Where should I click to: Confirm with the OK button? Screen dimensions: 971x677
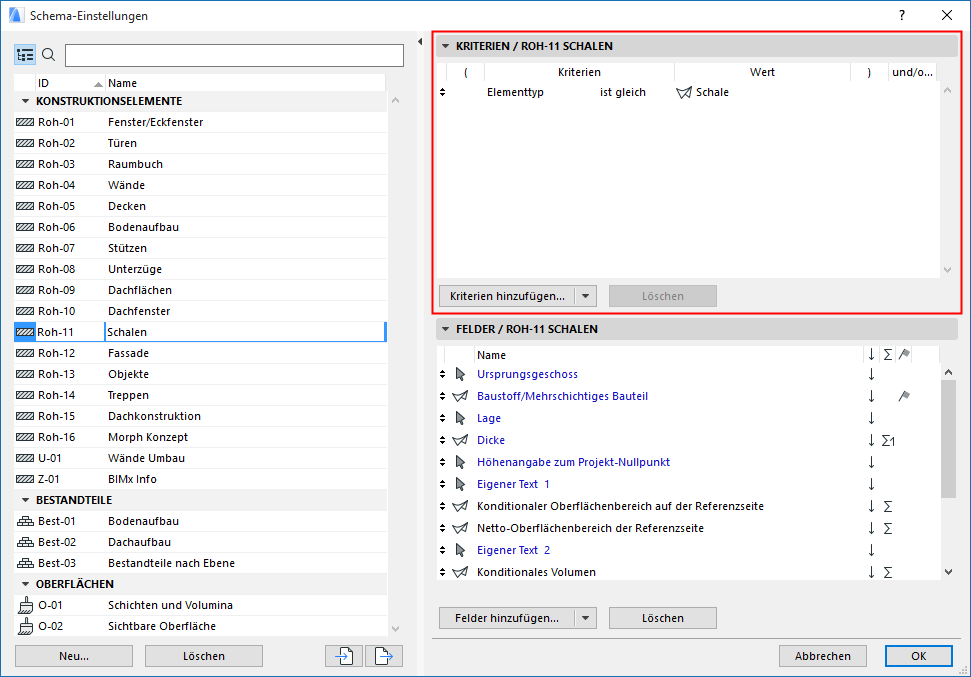[918, 656]
